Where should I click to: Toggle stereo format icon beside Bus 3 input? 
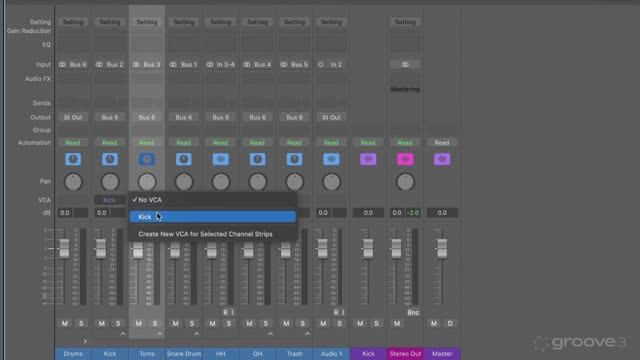[136, 64]
